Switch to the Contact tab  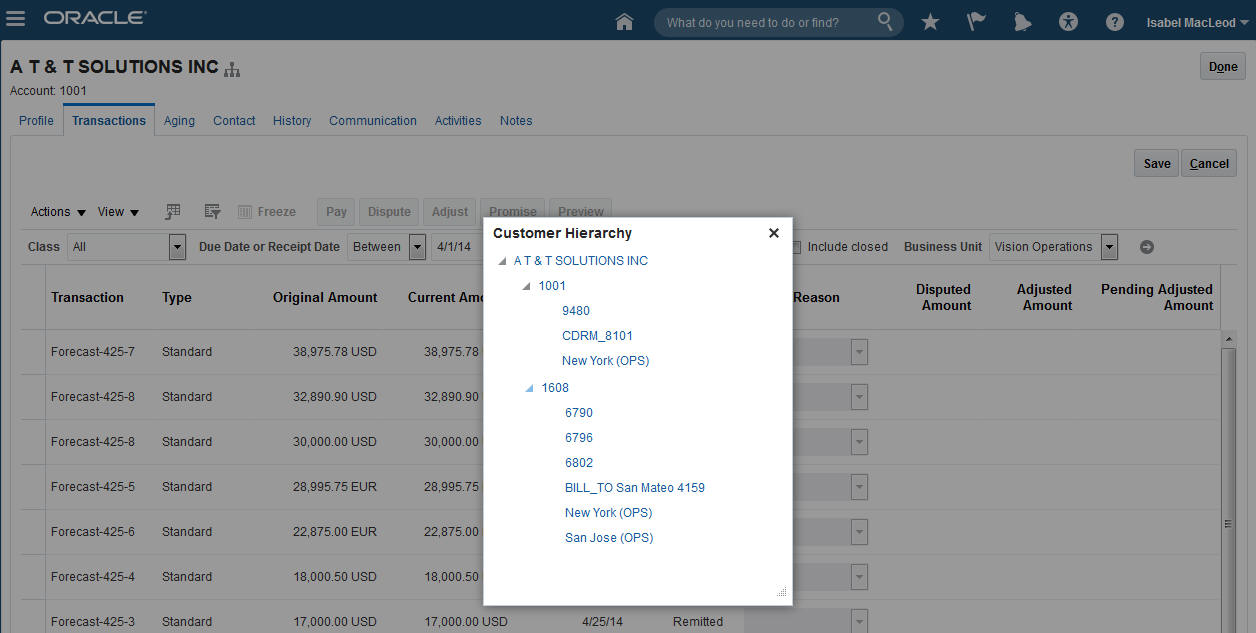pos(234,121)
